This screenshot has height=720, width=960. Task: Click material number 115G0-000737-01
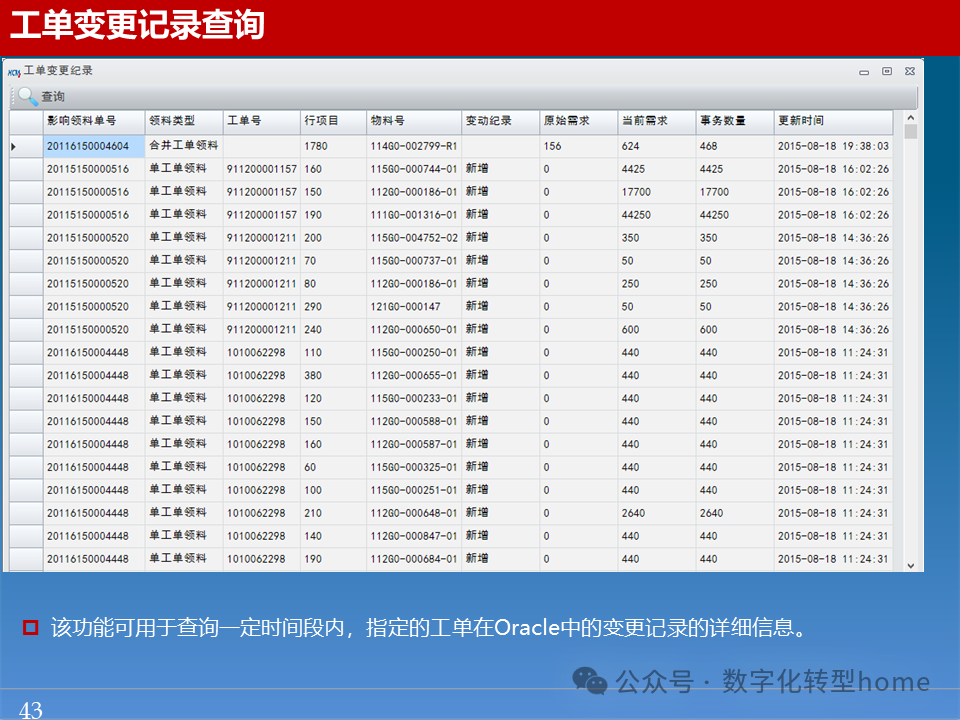click(413, 261)
